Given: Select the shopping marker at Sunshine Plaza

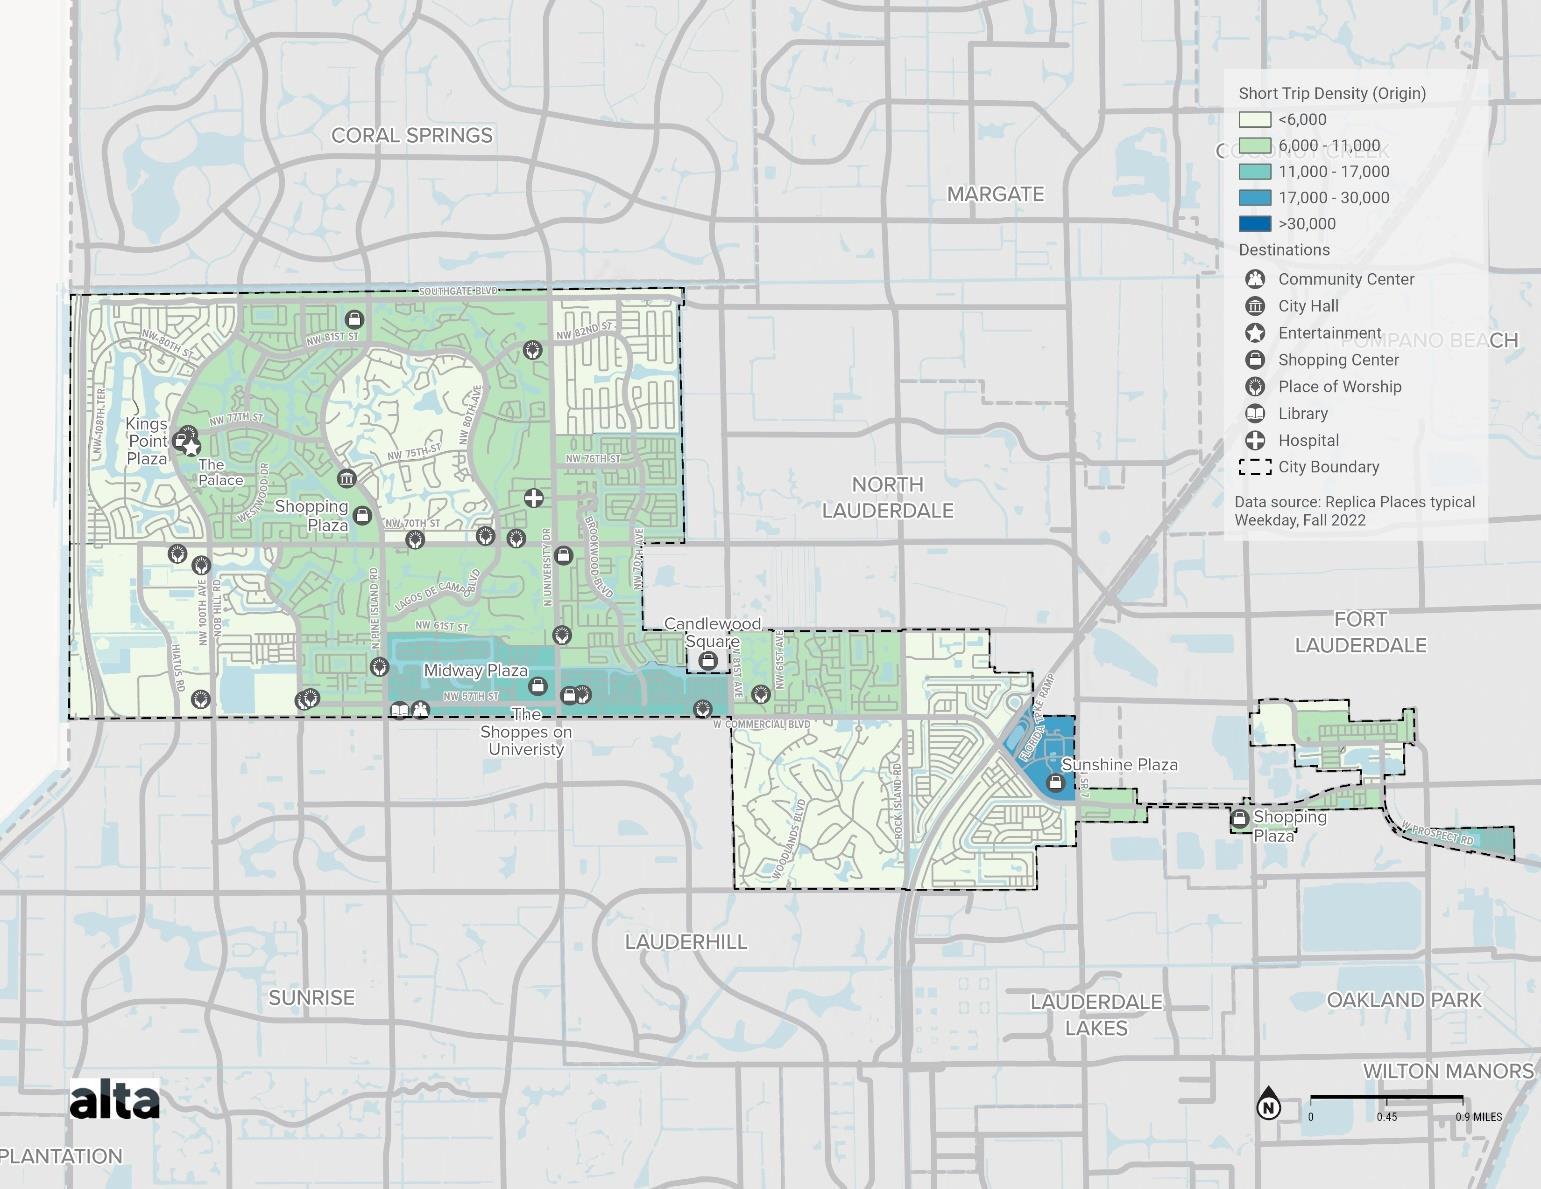Looking at the screenshot, I should click(1054, 782).
